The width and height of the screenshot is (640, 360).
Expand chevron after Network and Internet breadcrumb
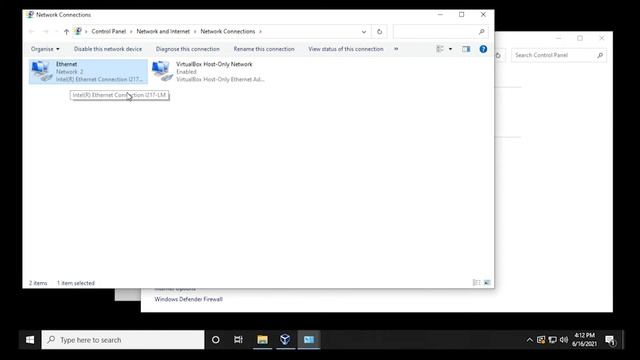(195, 31)
